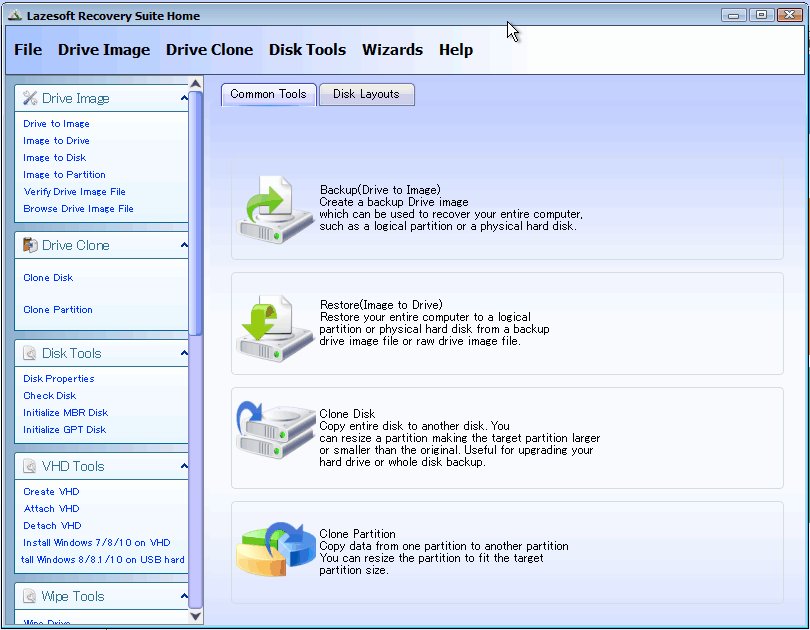Click the Clone Disk stacked drives icon
This screenshot has height=630, width=810.
(276, 430)
